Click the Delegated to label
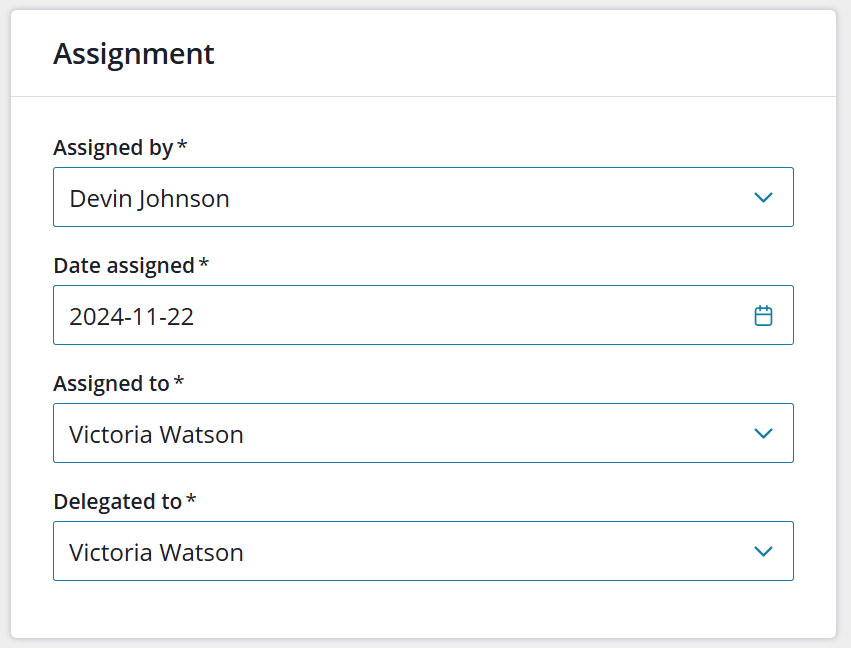 pos(117,501)
